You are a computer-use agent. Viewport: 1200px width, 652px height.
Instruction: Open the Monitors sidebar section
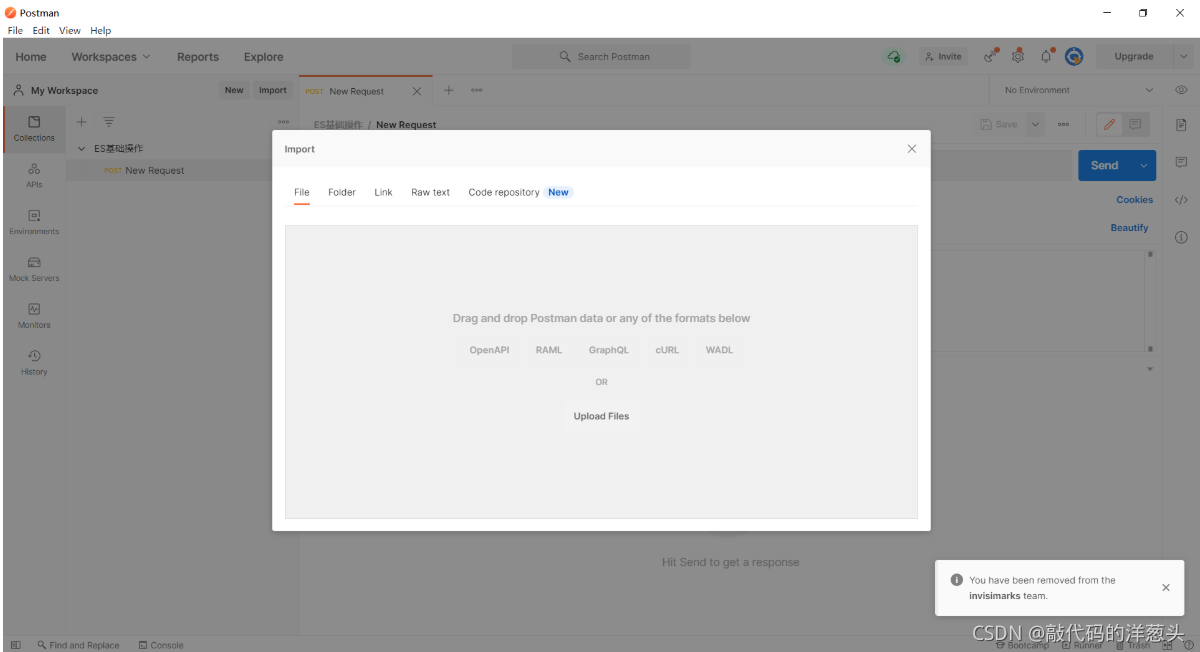click(x=34, y=316)
